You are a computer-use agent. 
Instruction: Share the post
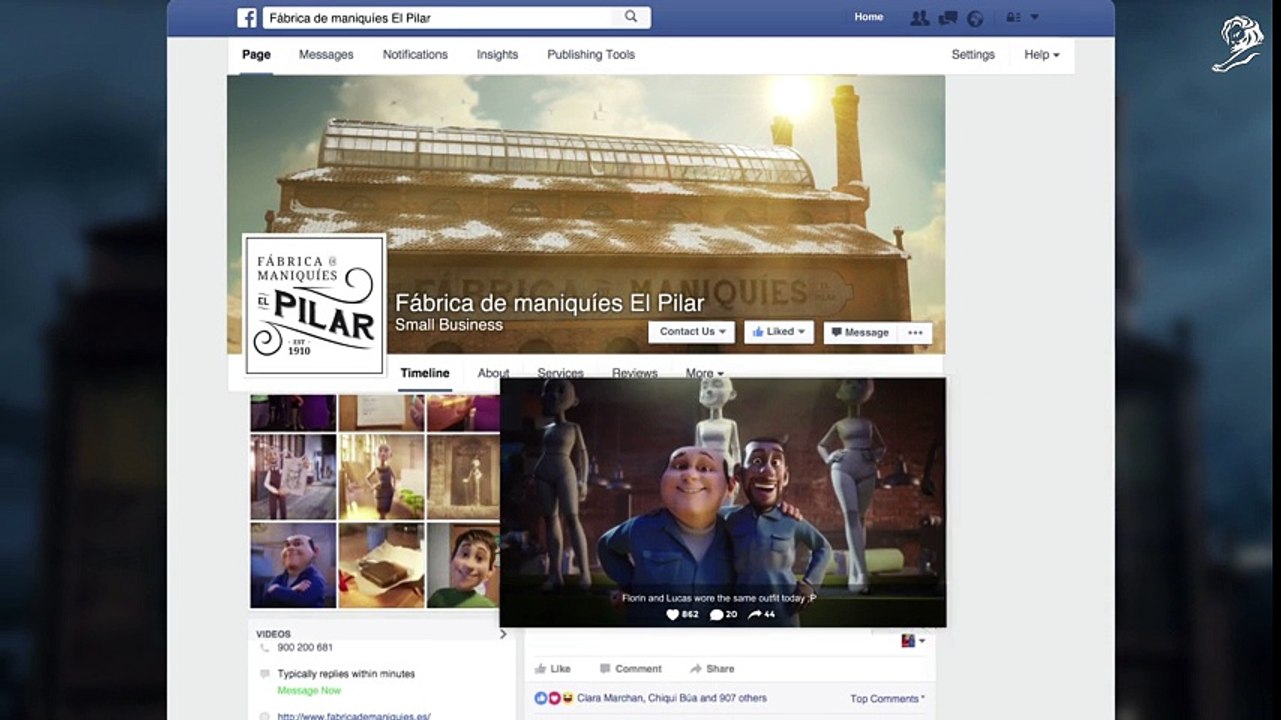[x=712, y=669]
